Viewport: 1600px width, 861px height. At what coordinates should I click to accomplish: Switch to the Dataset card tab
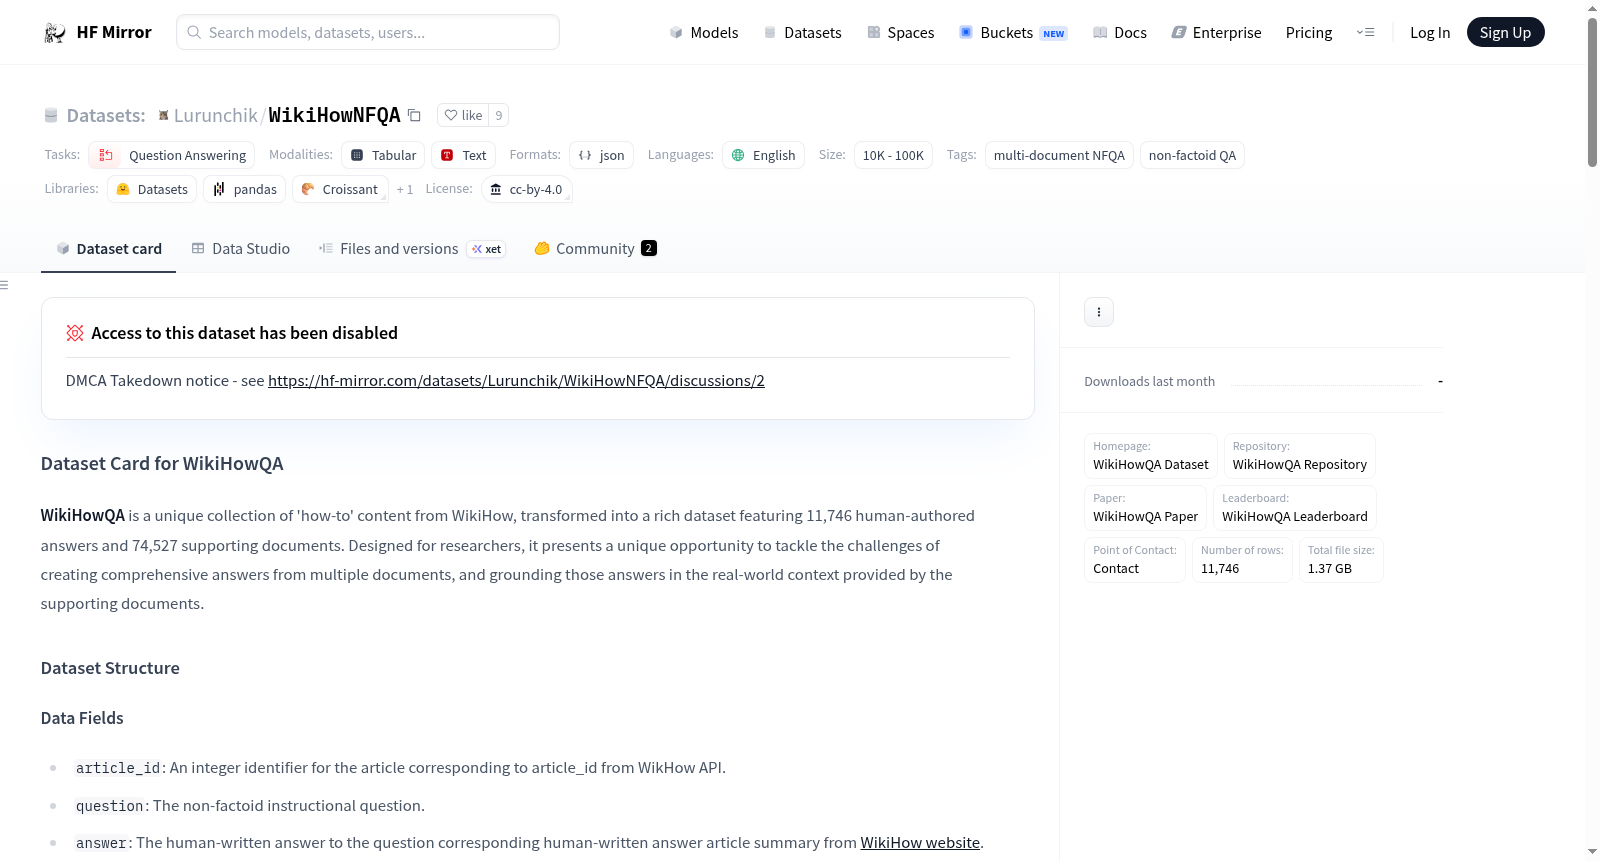point(108,249)
